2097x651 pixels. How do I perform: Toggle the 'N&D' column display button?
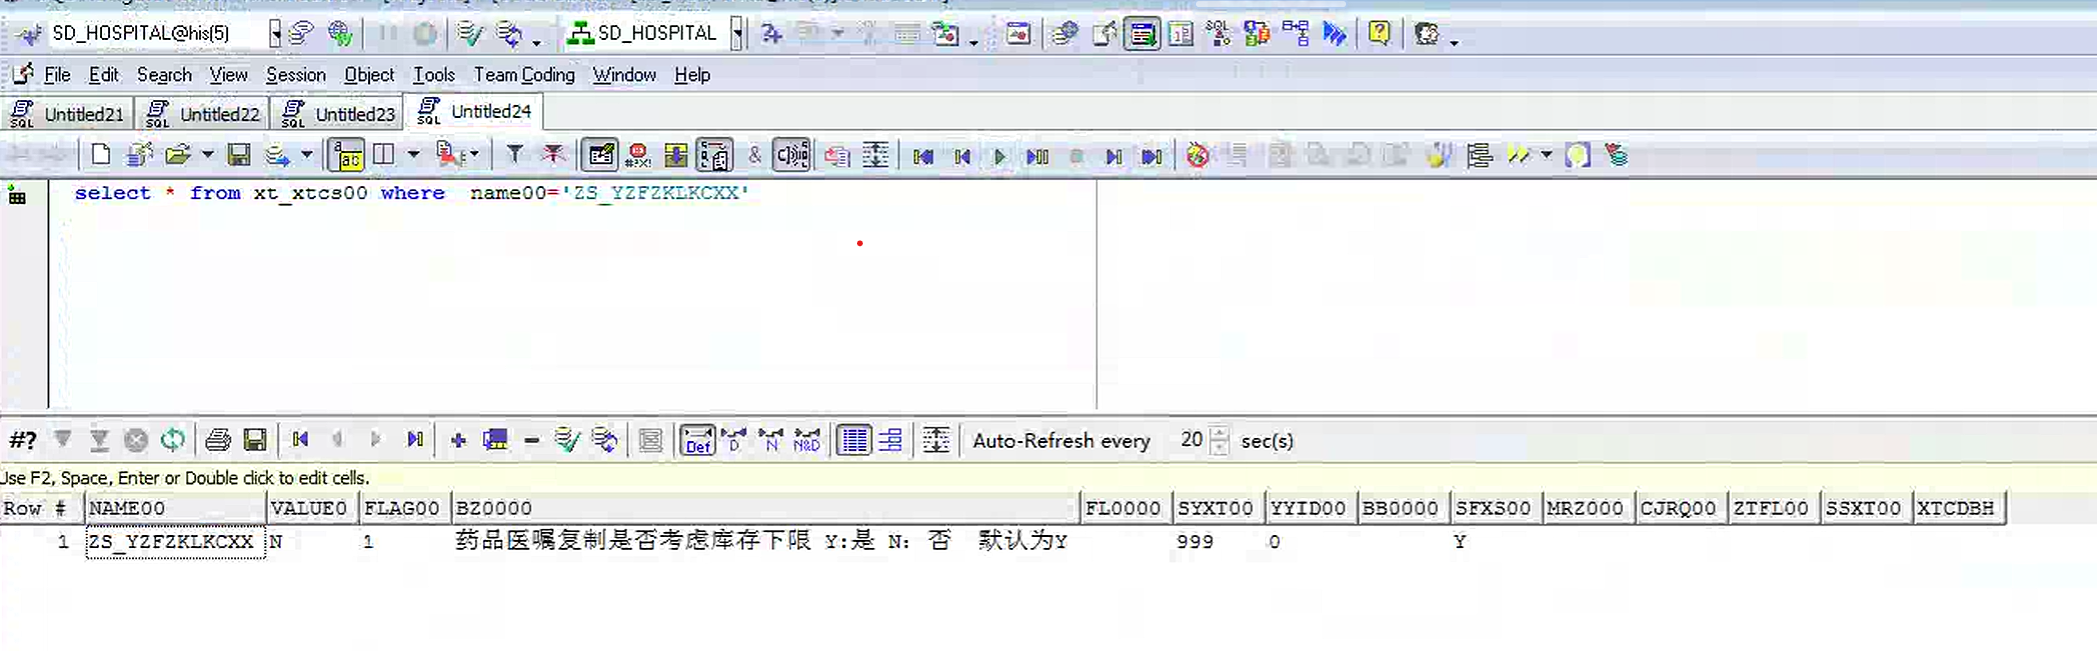[806, 440]
